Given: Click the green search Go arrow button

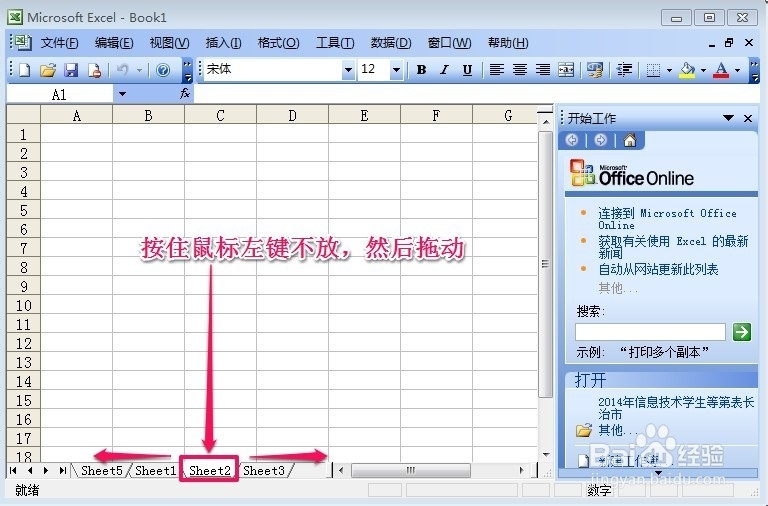Looking at the screenshot, I should (x=742, y=332).
